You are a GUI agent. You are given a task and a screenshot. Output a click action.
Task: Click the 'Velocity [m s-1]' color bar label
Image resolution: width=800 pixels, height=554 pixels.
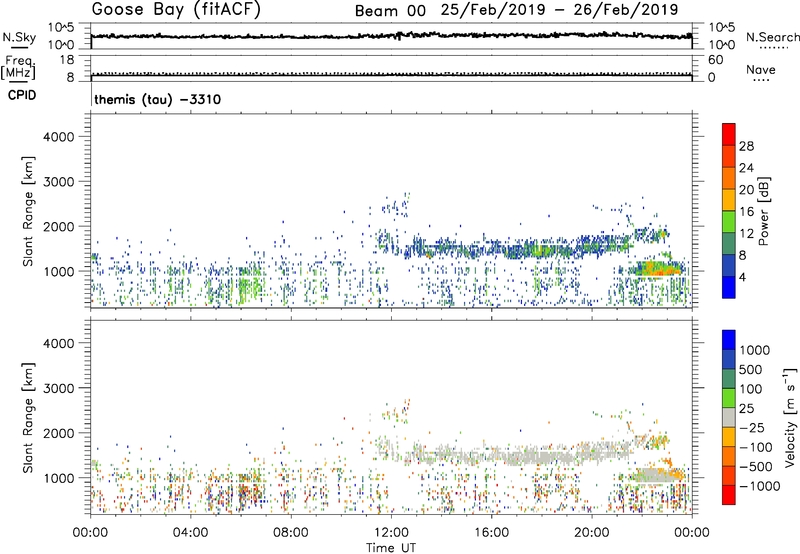(x=790, y=417)
